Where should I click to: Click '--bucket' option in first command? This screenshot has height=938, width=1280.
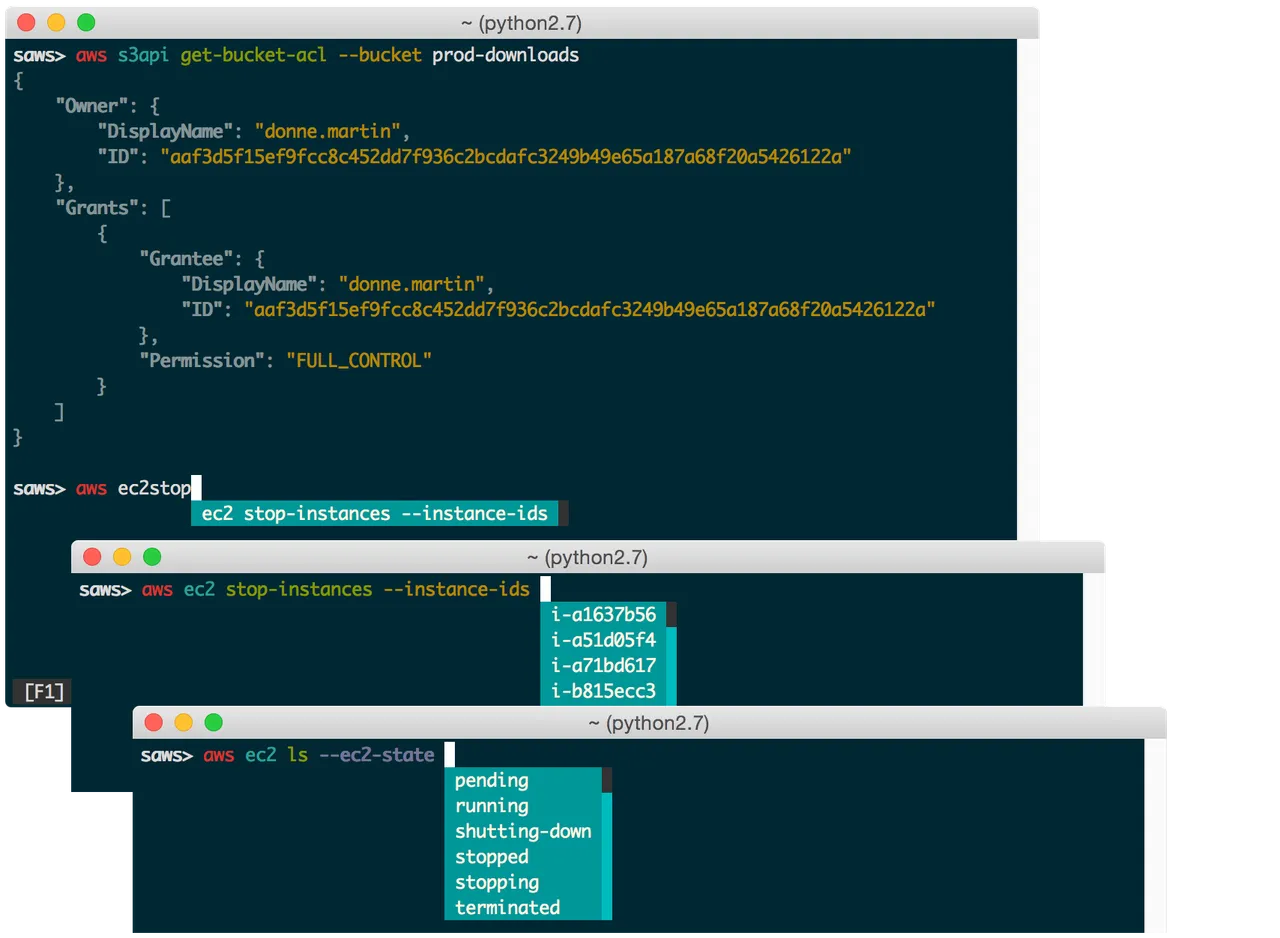point(380,55)
